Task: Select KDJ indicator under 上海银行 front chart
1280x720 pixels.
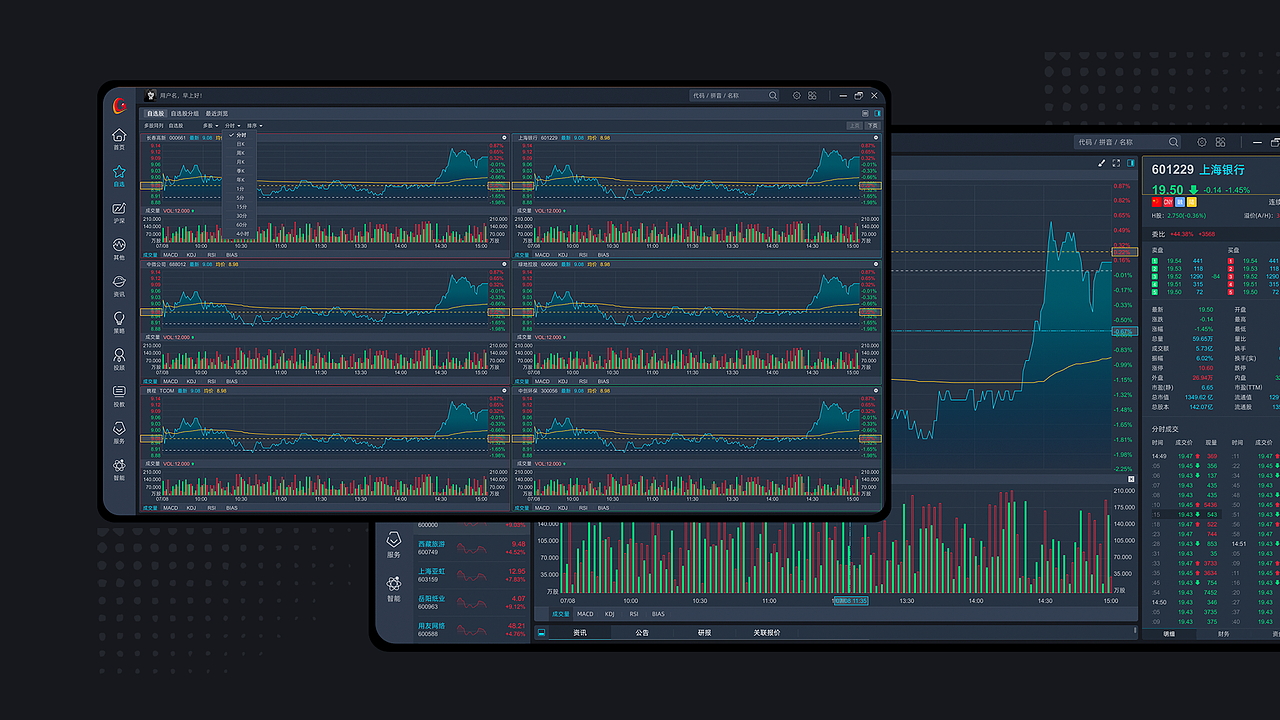Action: [563, 255]
